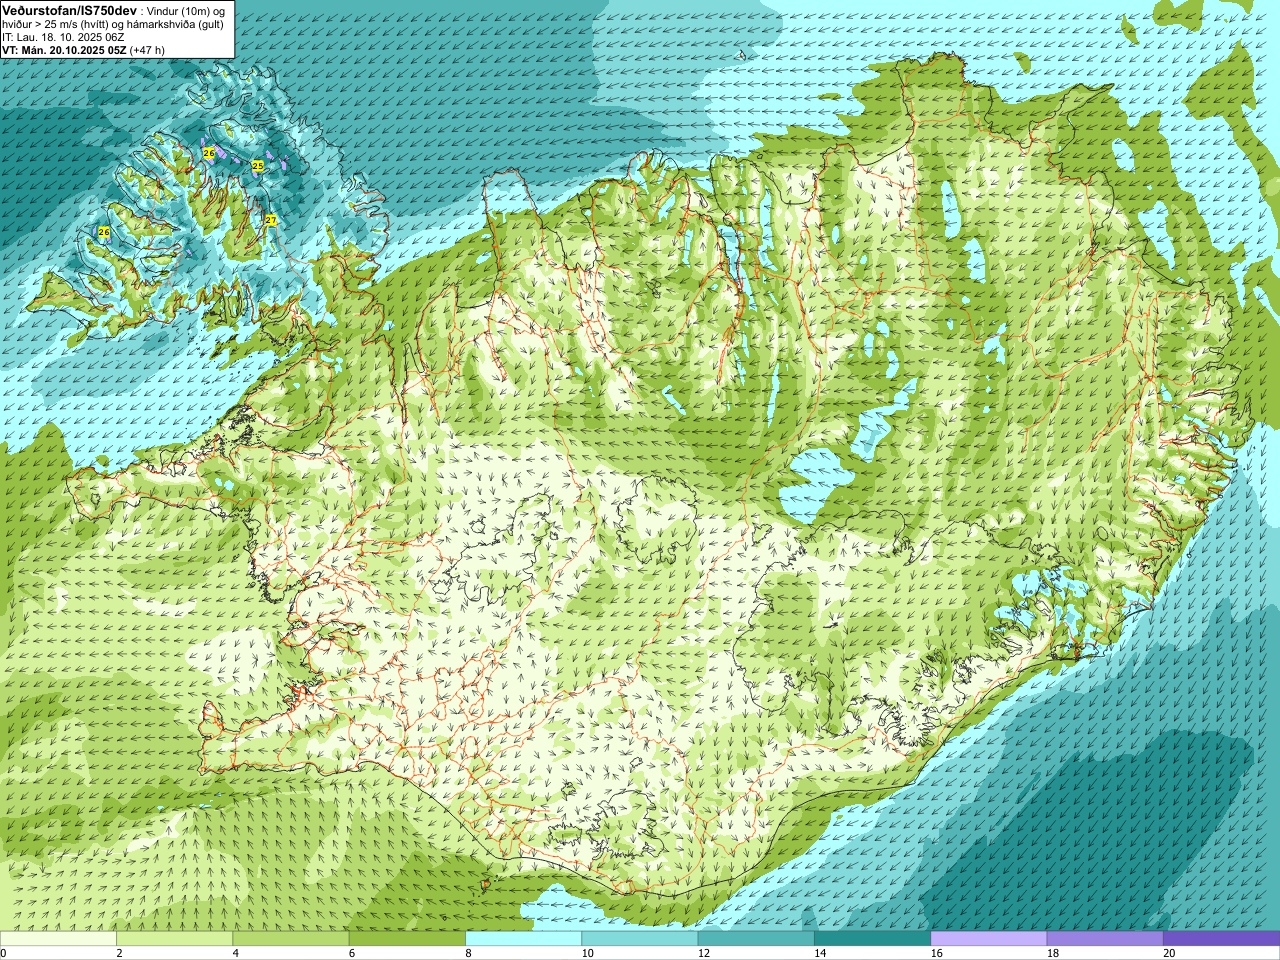Click the scale value '2'
The image size is (1280, 960).
pyautogui.click(x=119, y=953)
